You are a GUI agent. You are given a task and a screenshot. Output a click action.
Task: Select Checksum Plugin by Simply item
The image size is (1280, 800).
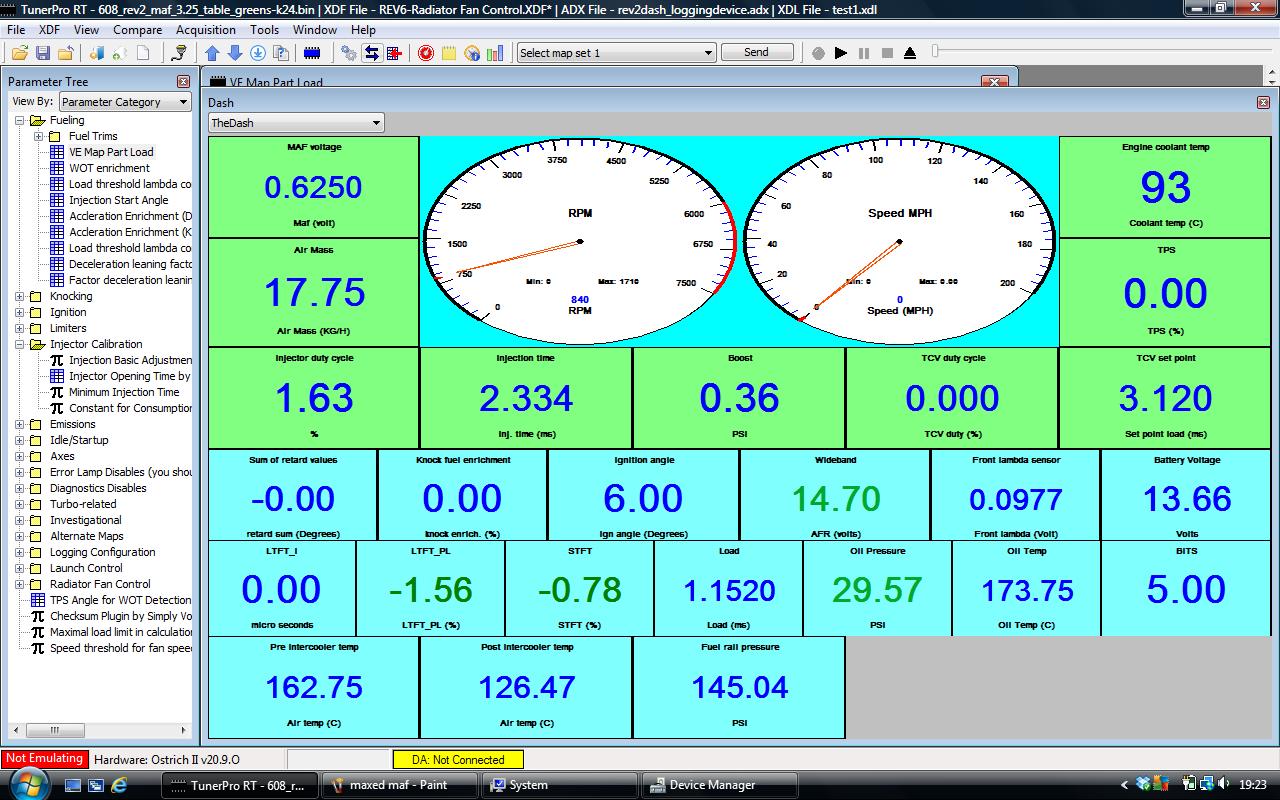120,616
